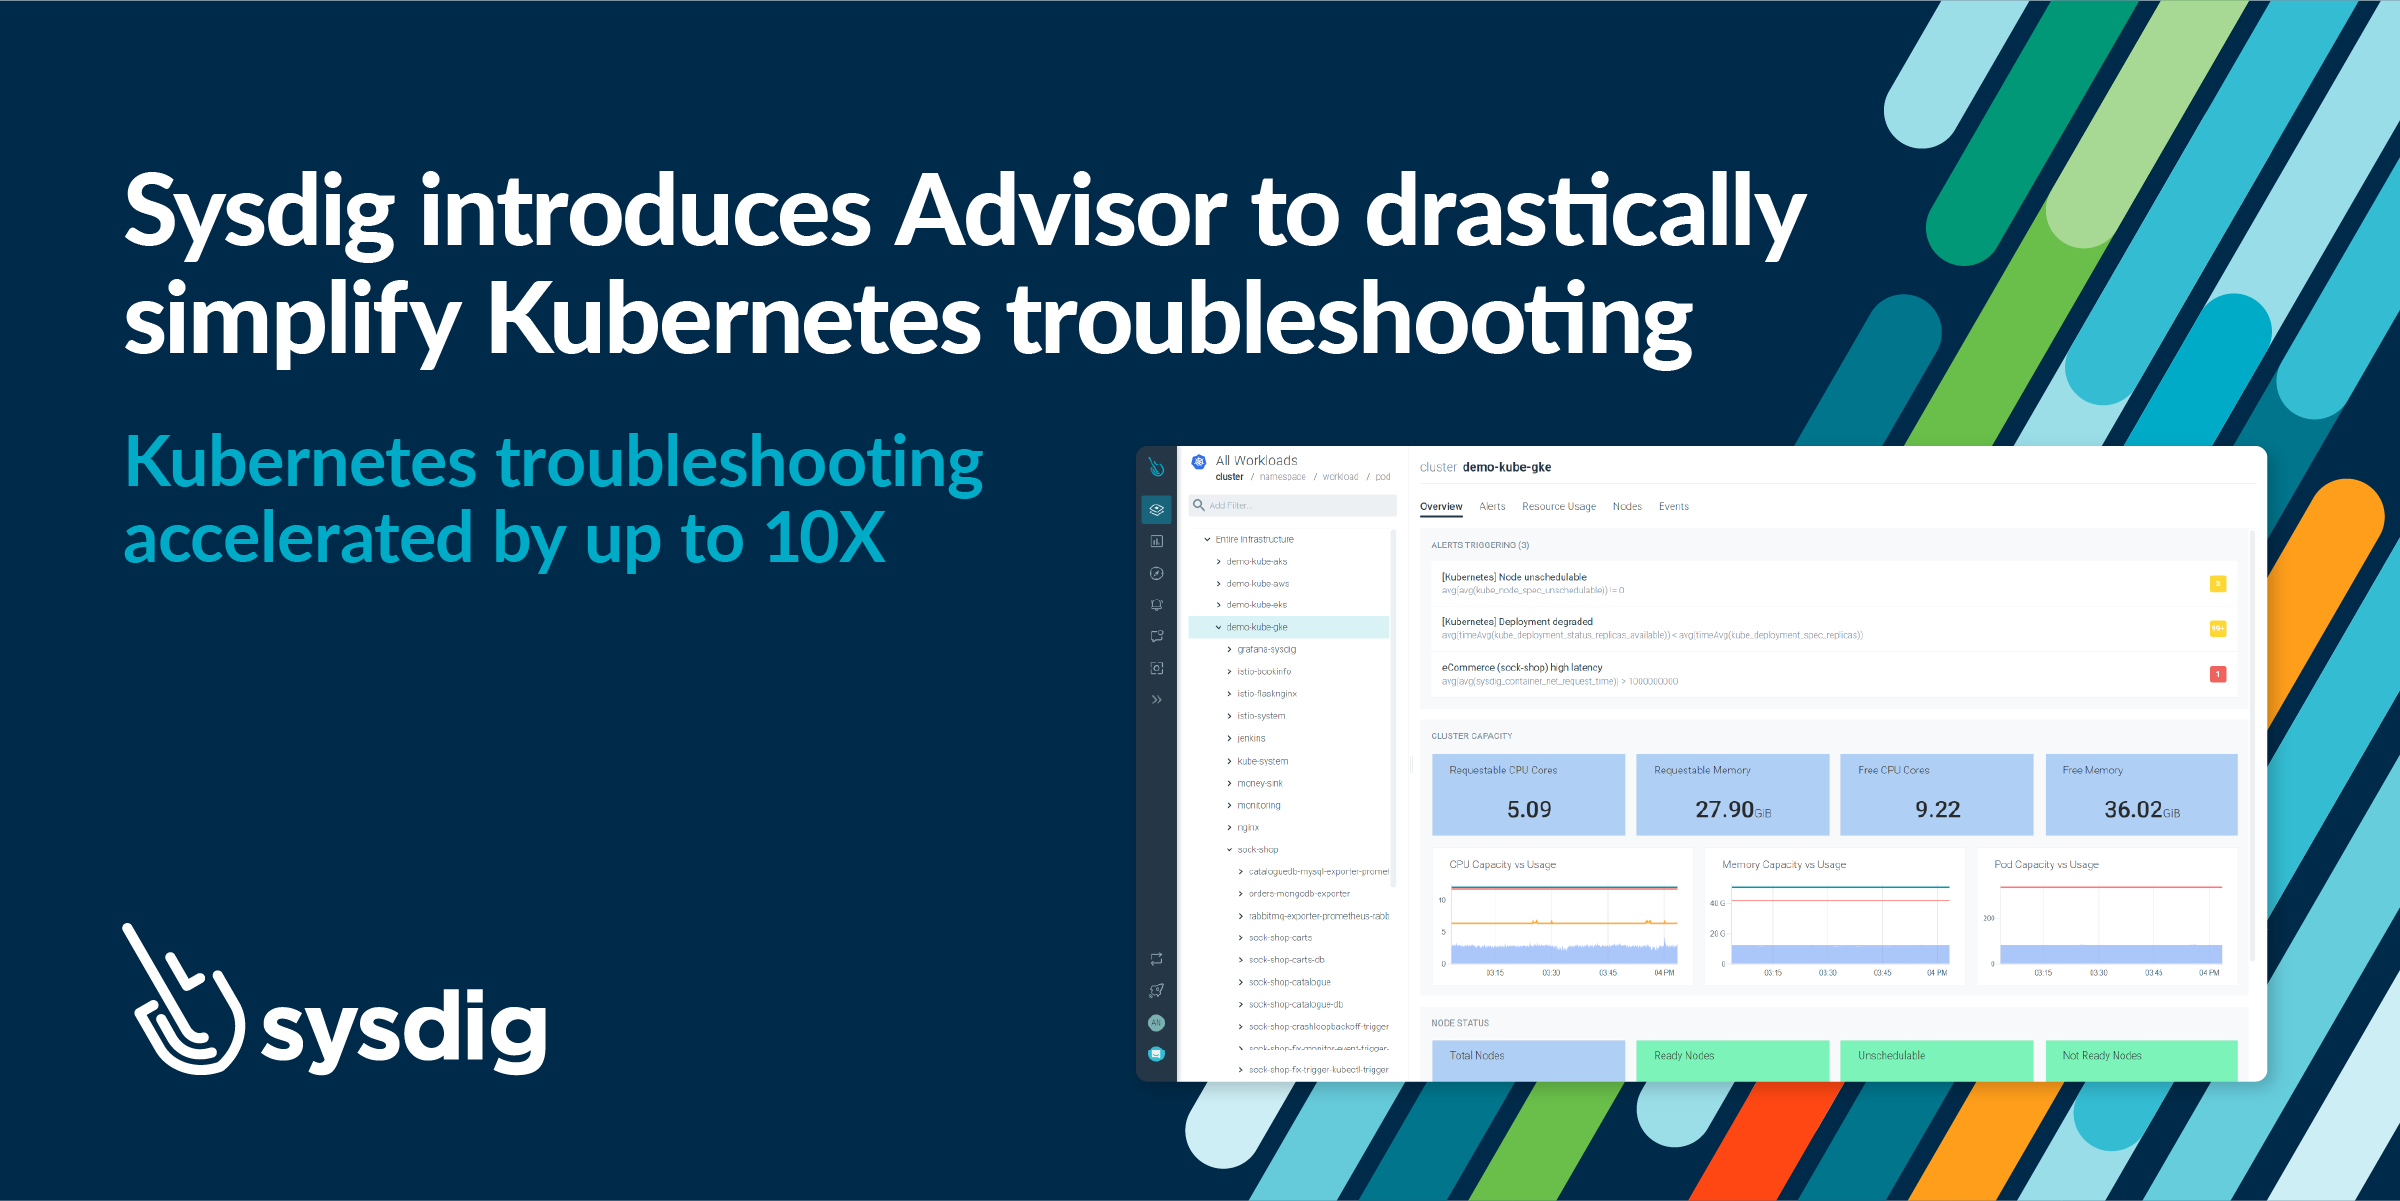2400x1201 pixels.
Task: Click the Sysdig shovel logo in the app sidebar
Action: [1156, 467]
